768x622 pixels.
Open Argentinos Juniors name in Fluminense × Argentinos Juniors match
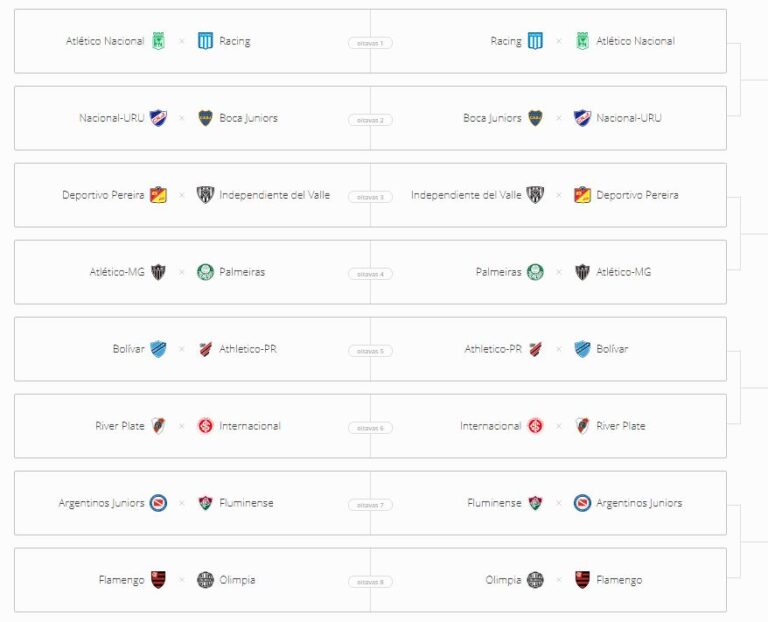pyautogui.click(x=639, y=503)
